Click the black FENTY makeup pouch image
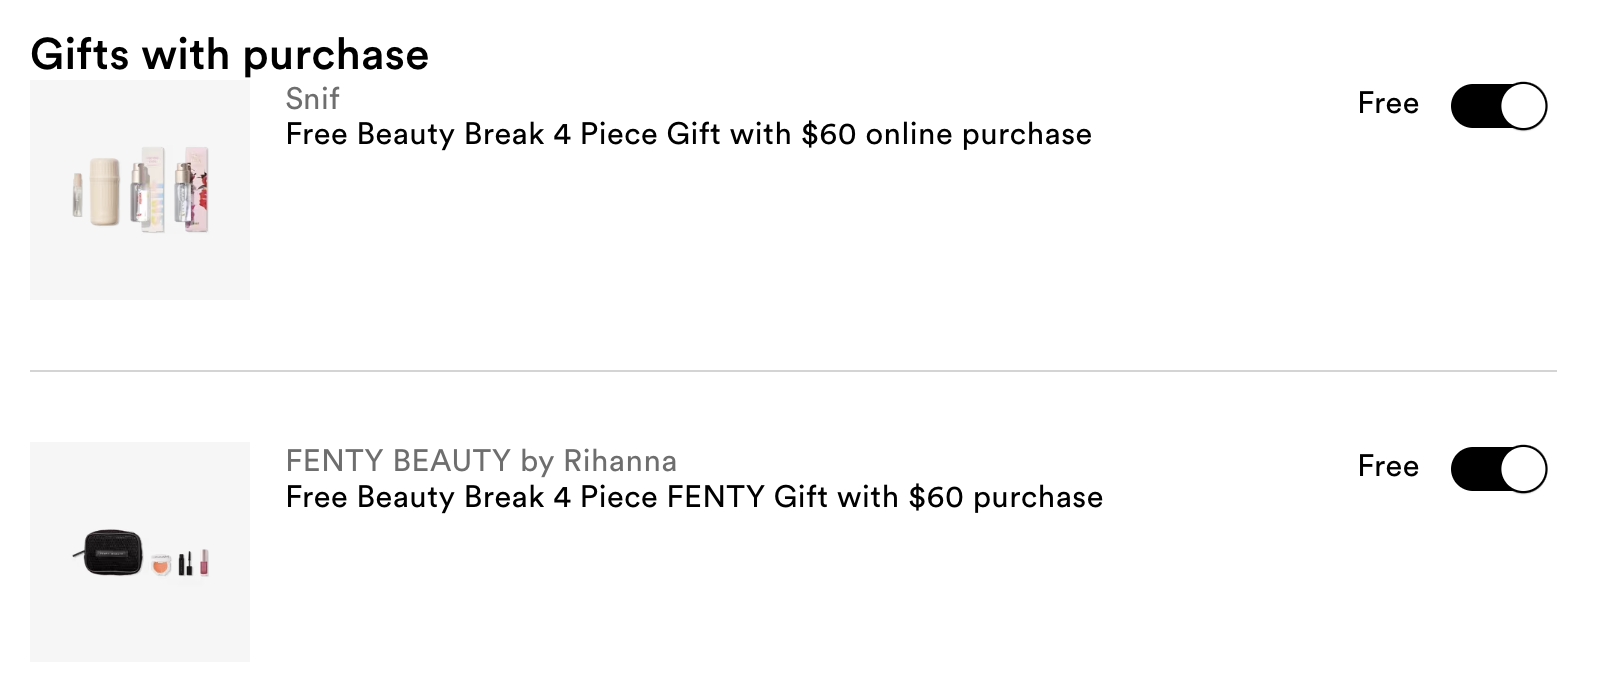Image resolution: width=1598 pixels, height=688 pixels. coord(109,553)
